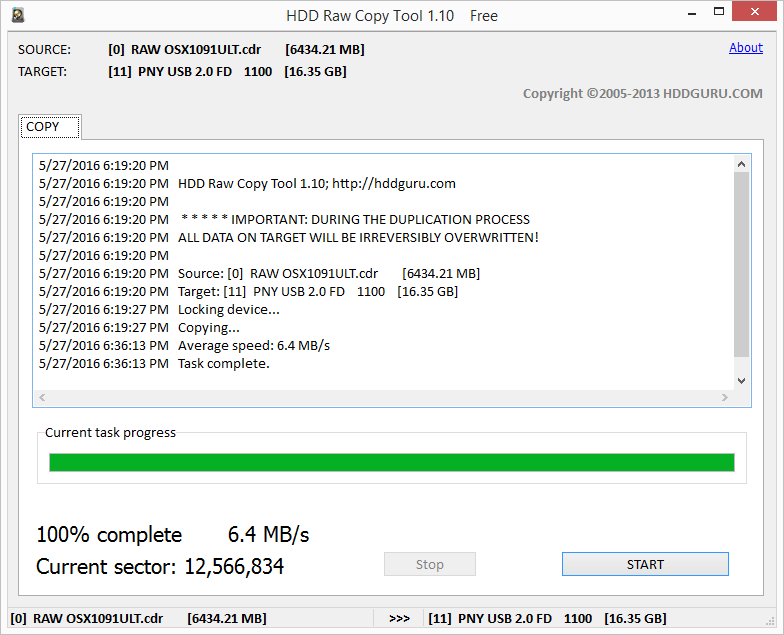The width and height of the screenshot is (784, 635).
Task: Close the HDD Raw Copy Tool window
Action: 754,12
